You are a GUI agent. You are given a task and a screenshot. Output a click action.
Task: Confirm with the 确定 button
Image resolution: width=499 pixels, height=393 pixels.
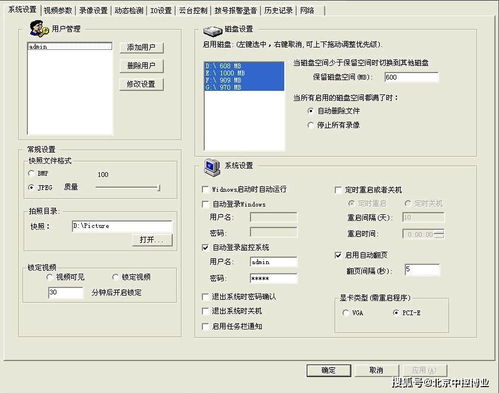328,370
